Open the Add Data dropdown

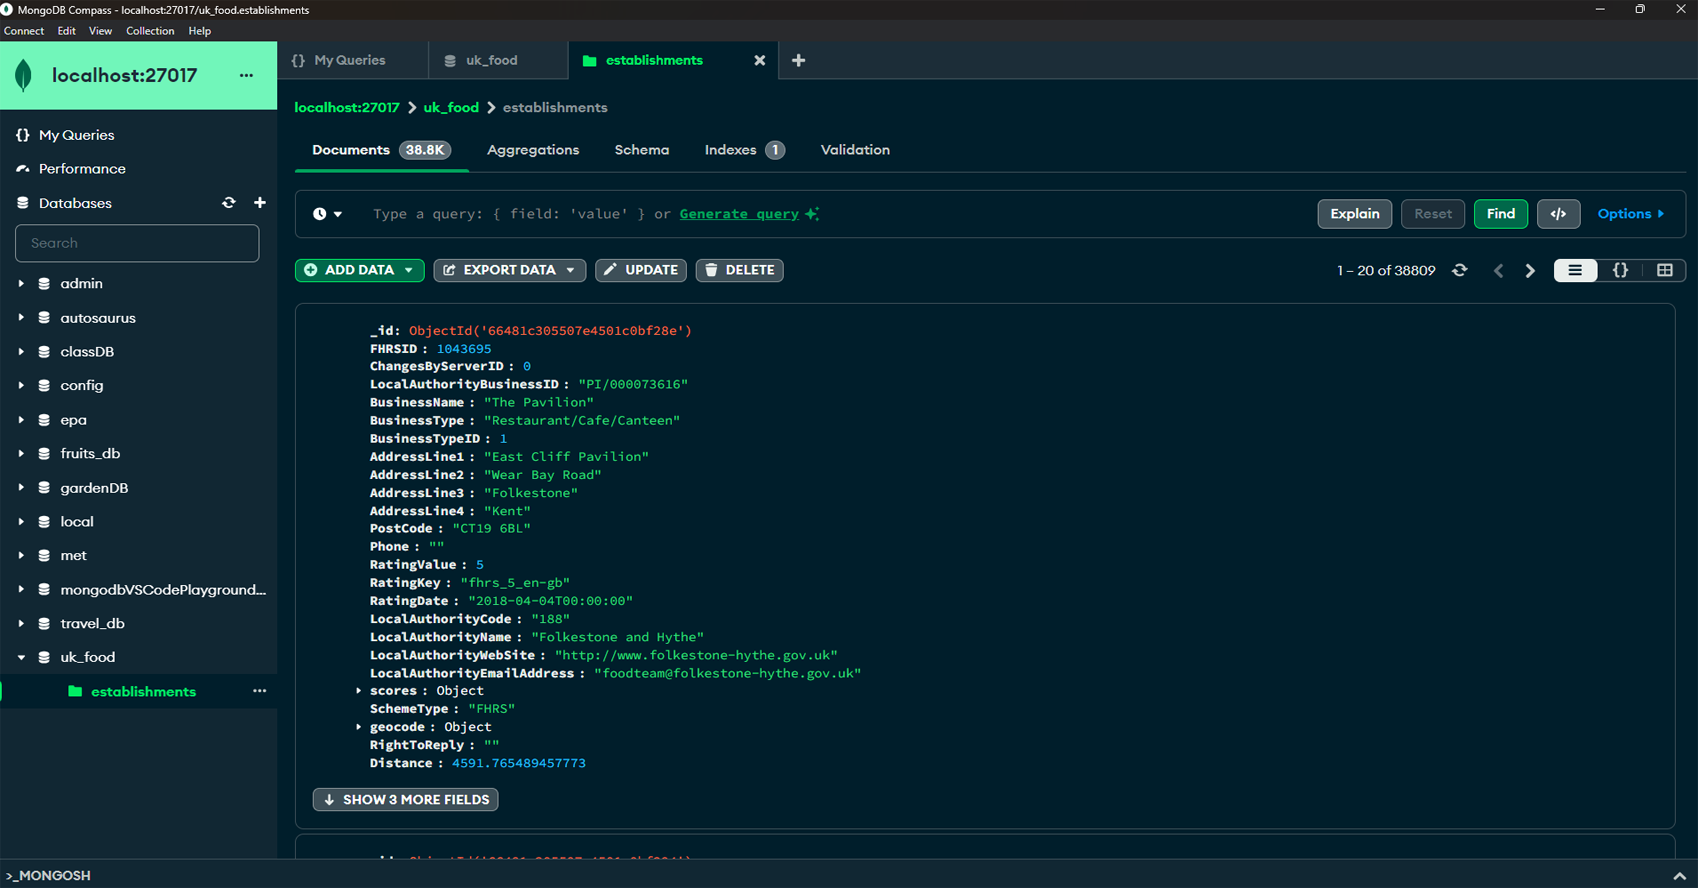click(359, 270)
